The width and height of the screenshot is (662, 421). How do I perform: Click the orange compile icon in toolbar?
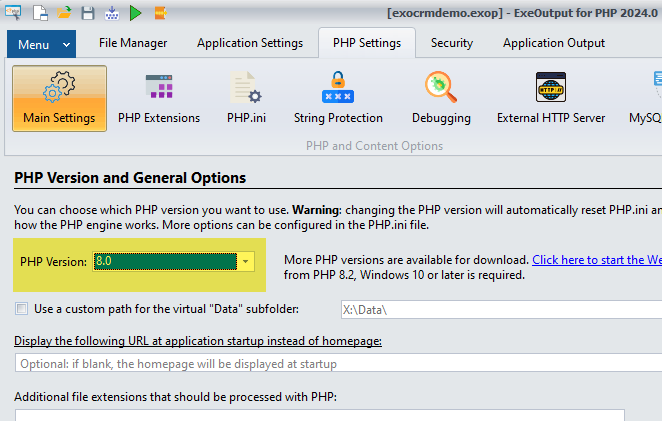tap(160, 13)
